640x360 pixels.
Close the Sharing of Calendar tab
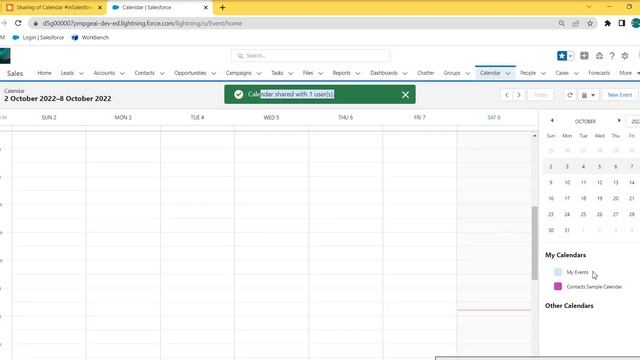click(100, 7)
